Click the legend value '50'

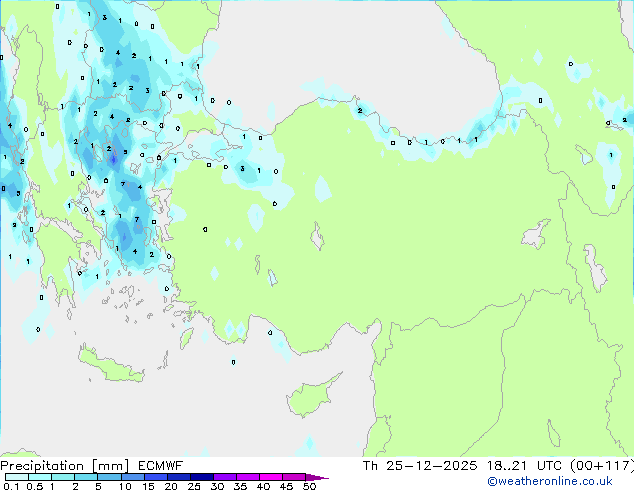point(309,486)
